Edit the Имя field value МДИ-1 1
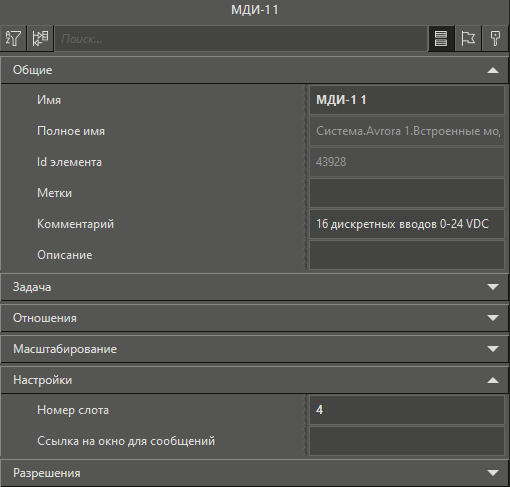Viewport: 510px width, 487px height. (x=407, y=100)
